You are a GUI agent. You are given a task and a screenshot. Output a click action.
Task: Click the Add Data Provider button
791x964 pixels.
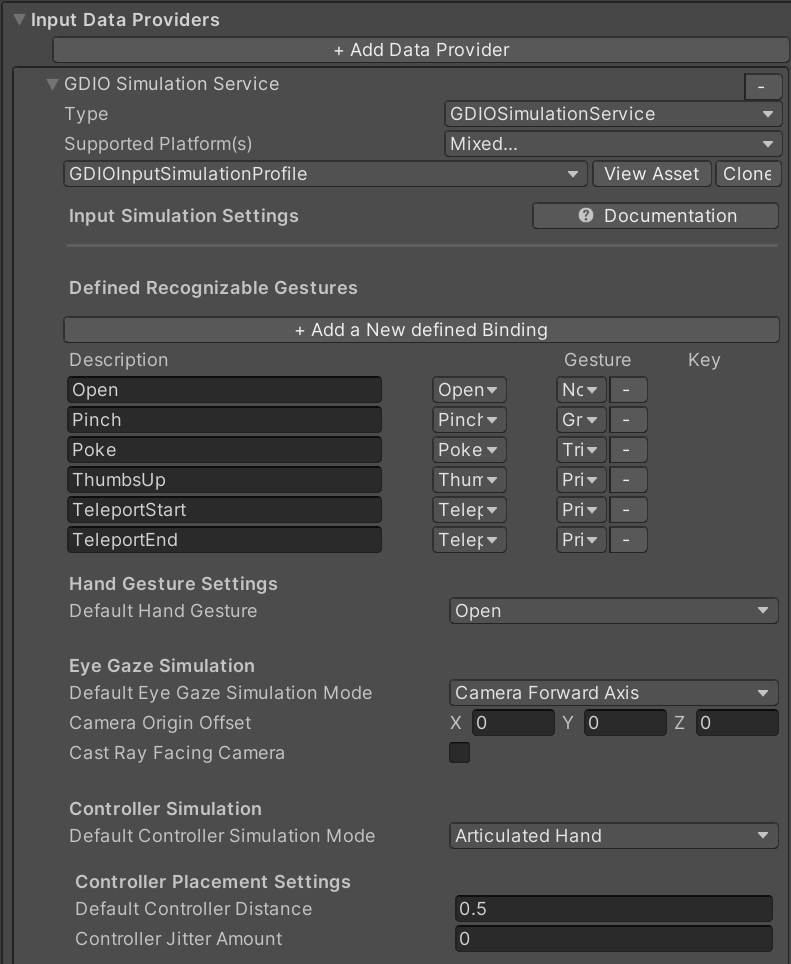pos(421,50)
